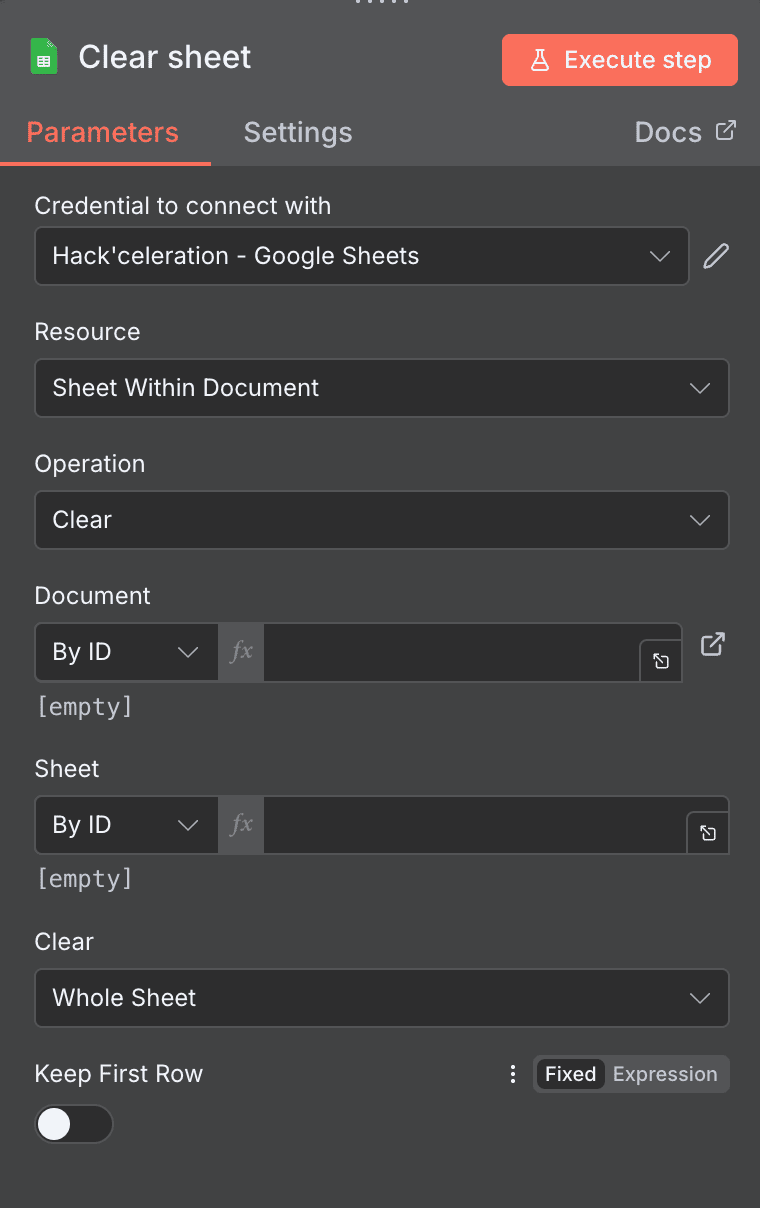Viewport: 760px width, 1208px height.
Task: Change the Clear dropdown from Whole Sheet
Action: [382, 998]
